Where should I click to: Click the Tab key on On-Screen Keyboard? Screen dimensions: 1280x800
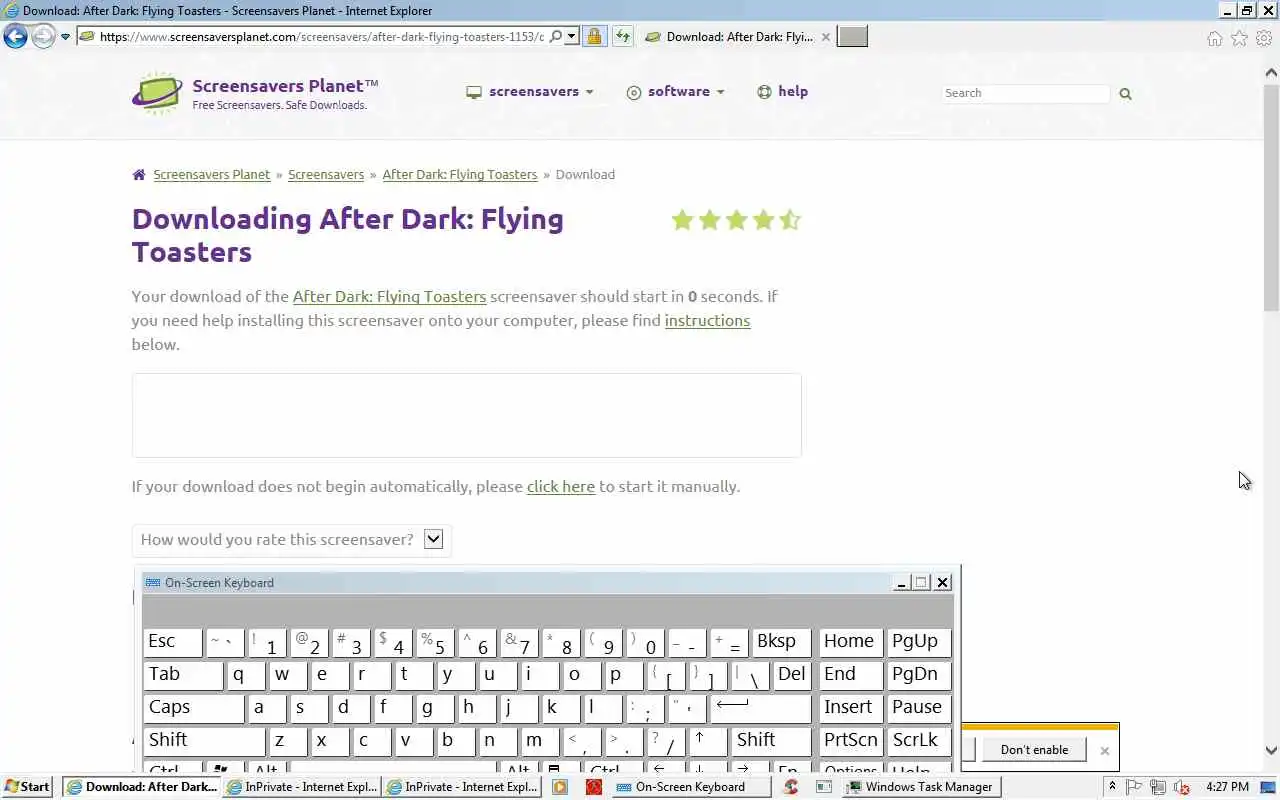pyautogui.click(x=183, y=675)
